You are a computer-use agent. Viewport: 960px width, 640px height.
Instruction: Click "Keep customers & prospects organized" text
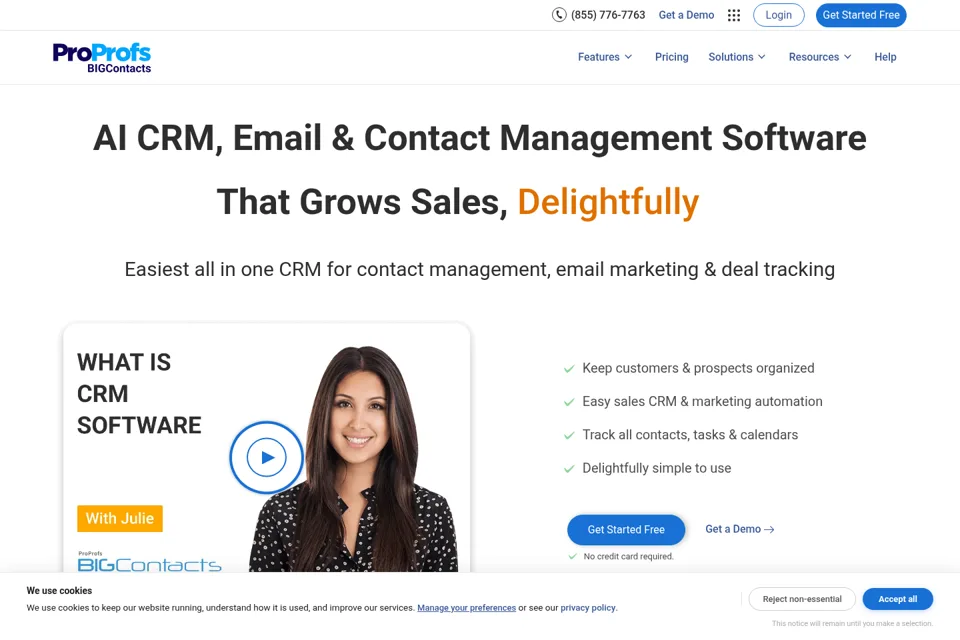pos(698,368)
